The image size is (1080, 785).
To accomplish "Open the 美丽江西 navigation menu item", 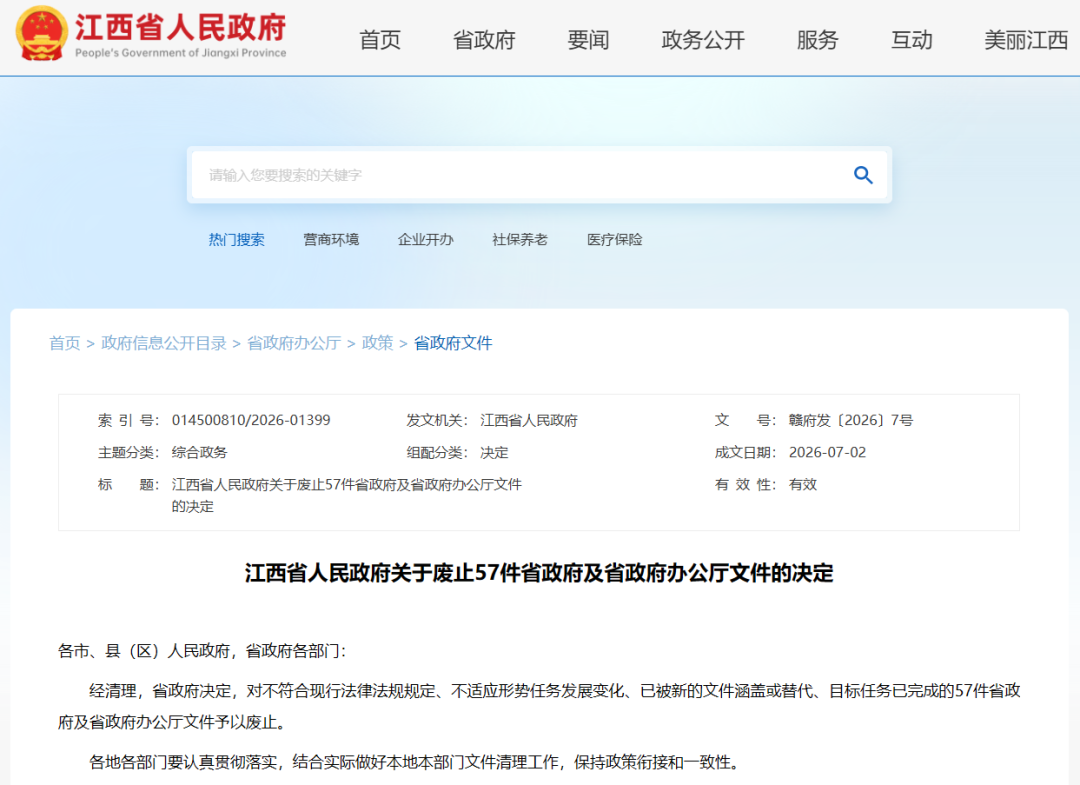I will pos(1026,40).
